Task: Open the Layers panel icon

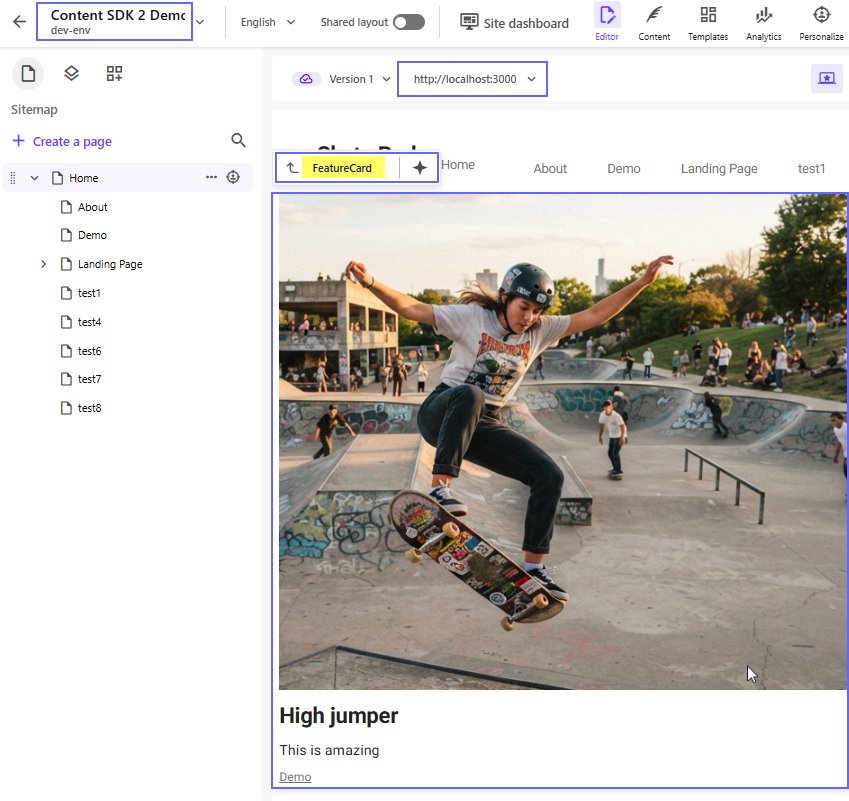Action: tap(71, 73)
